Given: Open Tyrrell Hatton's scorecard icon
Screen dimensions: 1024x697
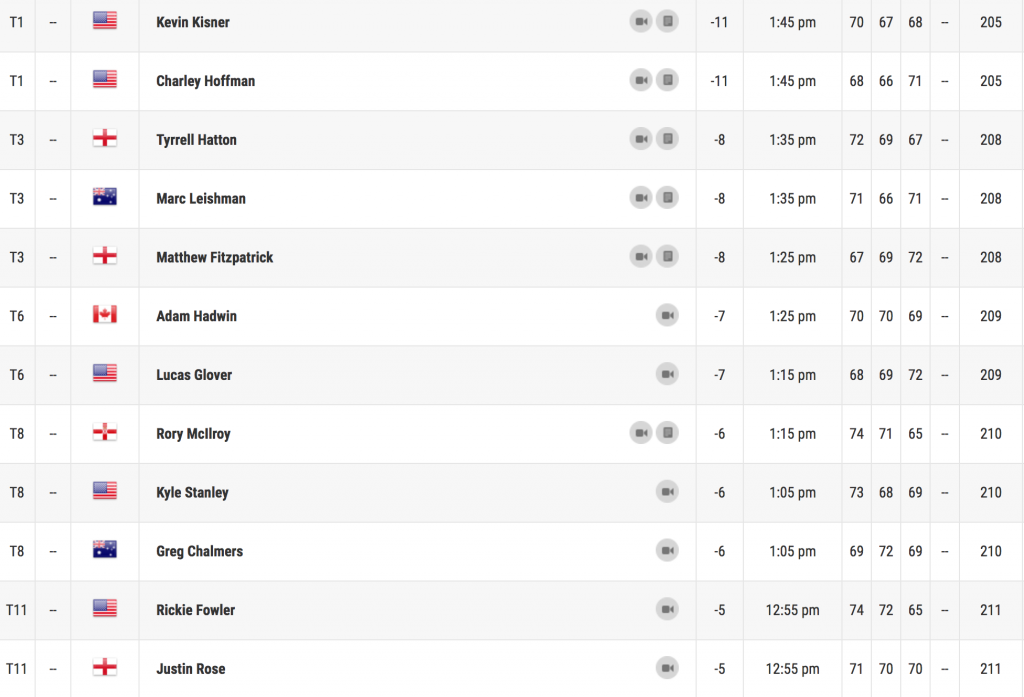Looking at the screenshot, I should [x=667, y=139].
